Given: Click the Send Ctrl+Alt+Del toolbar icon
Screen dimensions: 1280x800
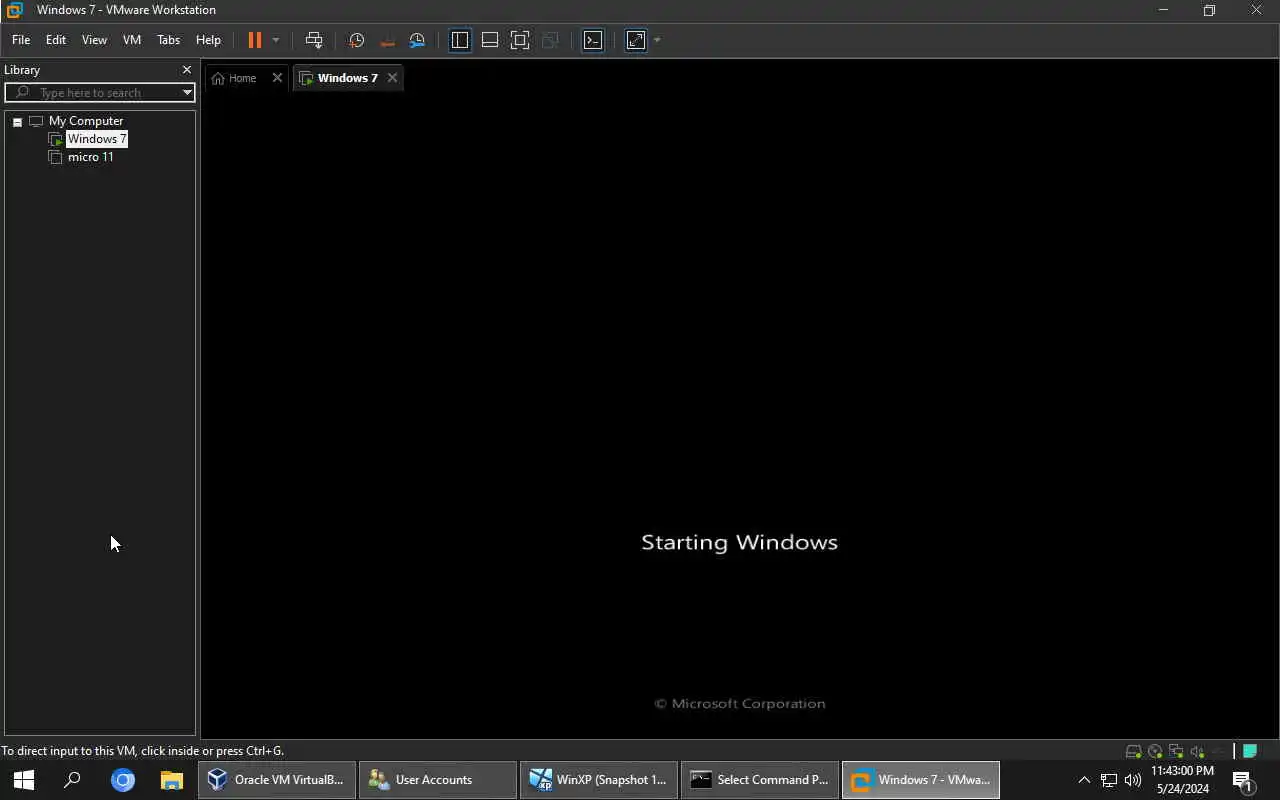Looking at the screenshot, I should (x=314, y=40).
